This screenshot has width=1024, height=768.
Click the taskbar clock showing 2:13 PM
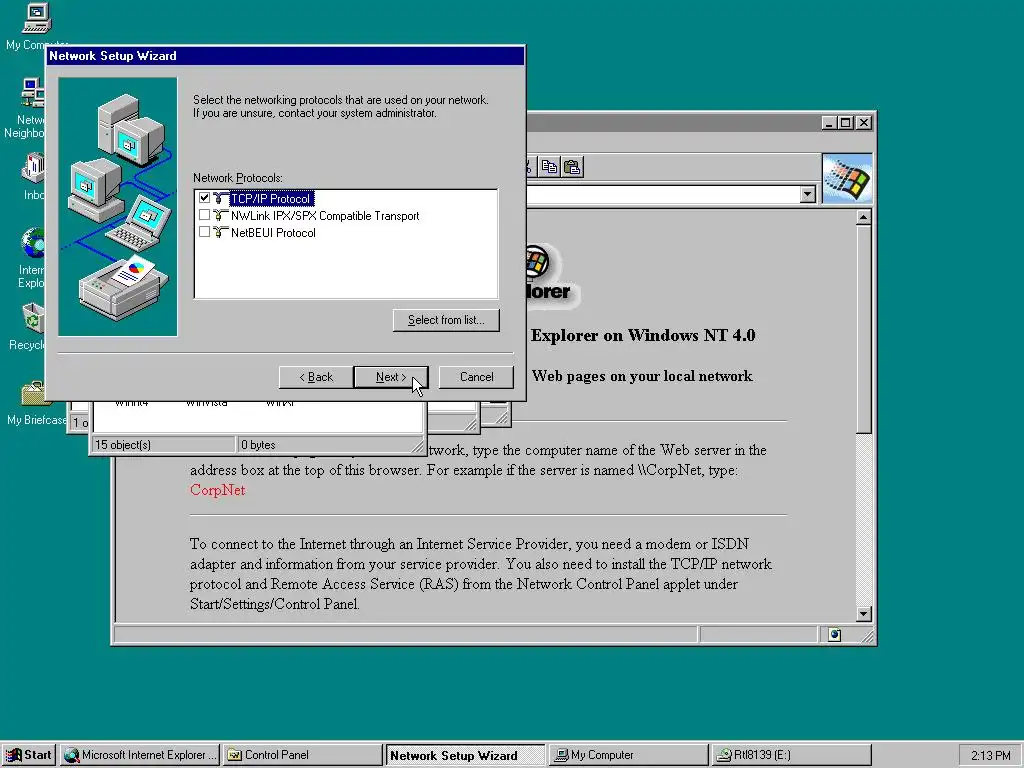pos(990,756)
